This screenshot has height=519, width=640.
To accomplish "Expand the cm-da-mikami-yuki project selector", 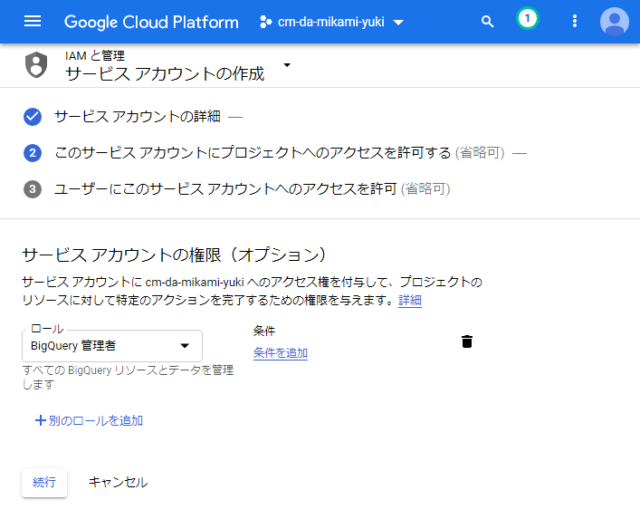I will coord(332,22).
